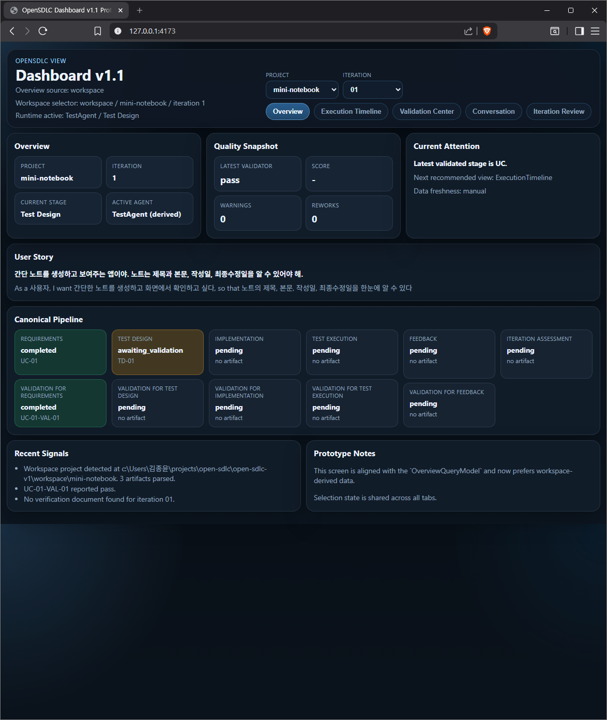
Task: Click 'Latest validated stage is UC.' text
Action: pos(460,163)
